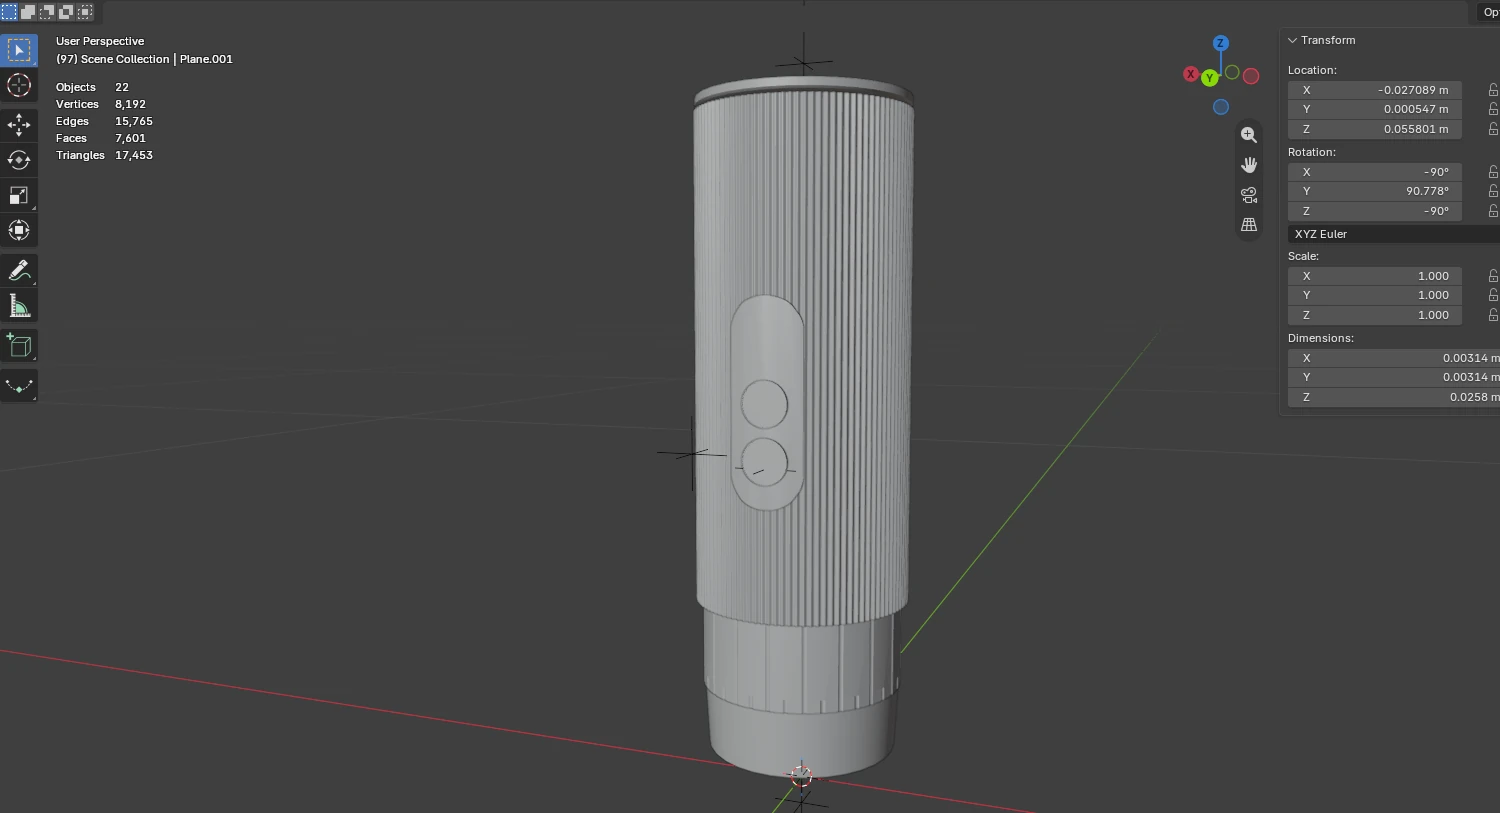The width and height of the screenshot is (1500, 813).
Task: Click the Location X value field
Action: pyautogui.click(x=1375, y=90)
